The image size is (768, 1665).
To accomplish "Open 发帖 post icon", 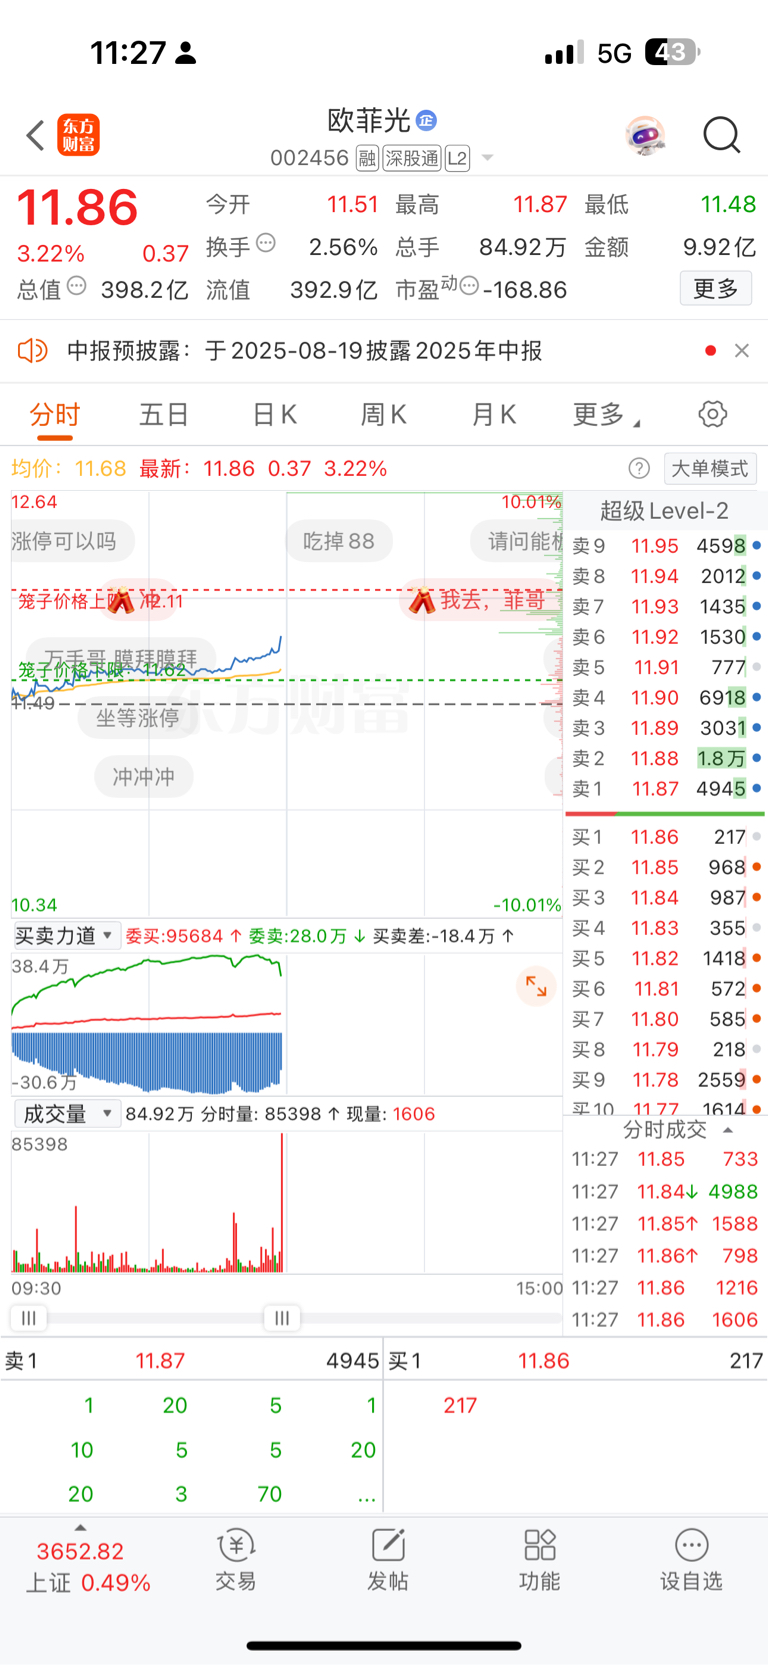I will (388, 1559).
